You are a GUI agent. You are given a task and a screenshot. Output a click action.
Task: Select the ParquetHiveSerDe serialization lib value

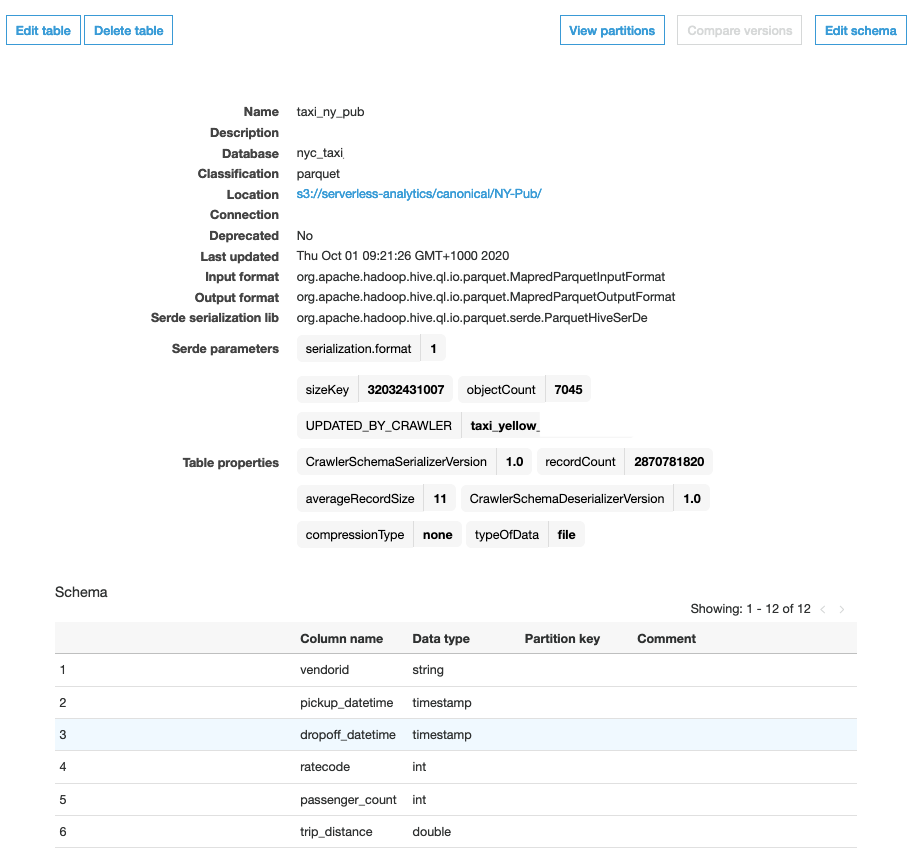coord(472,318)
